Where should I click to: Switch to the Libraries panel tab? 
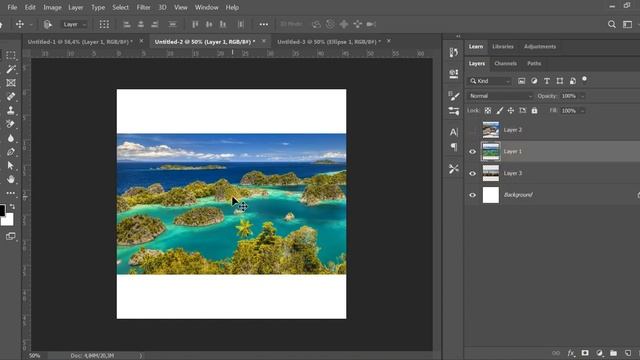point(503,47)
